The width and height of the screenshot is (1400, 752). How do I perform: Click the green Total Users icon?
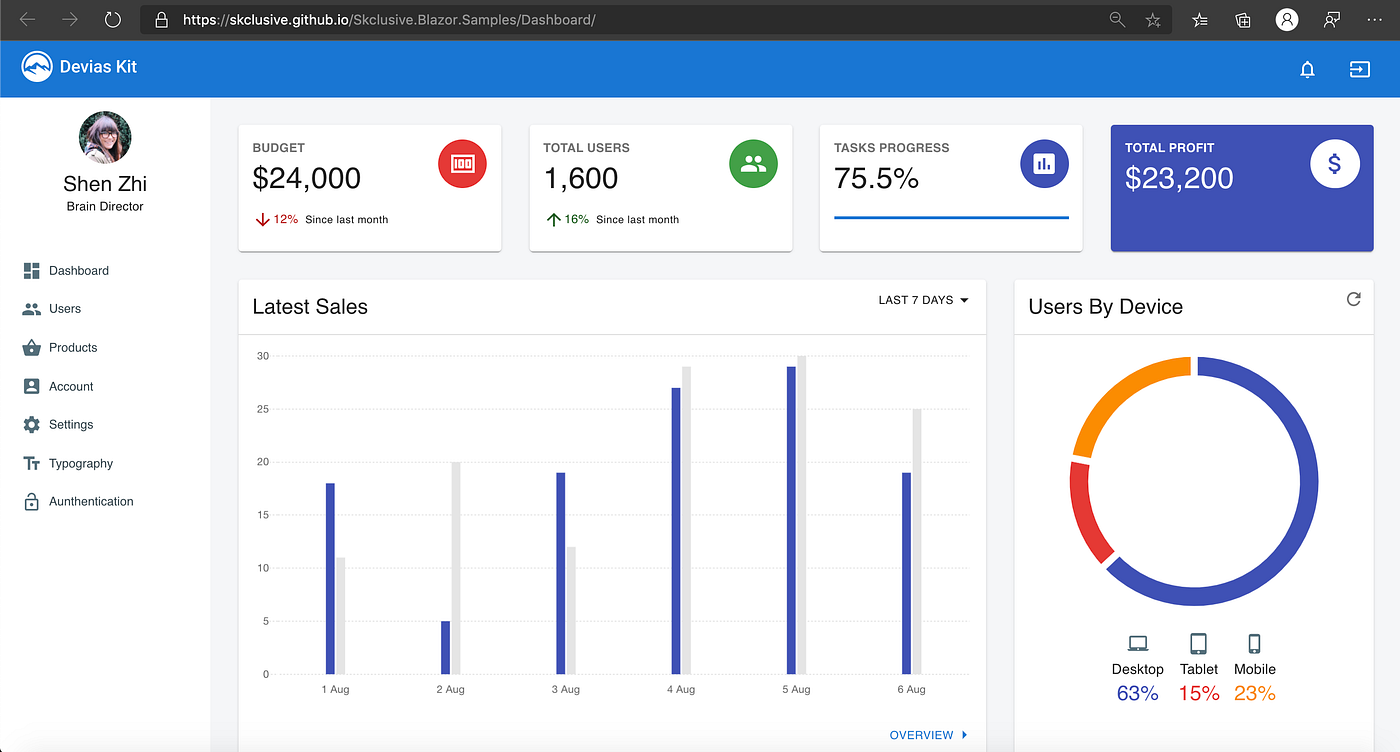pyautogui.click(x=753, y=163)
